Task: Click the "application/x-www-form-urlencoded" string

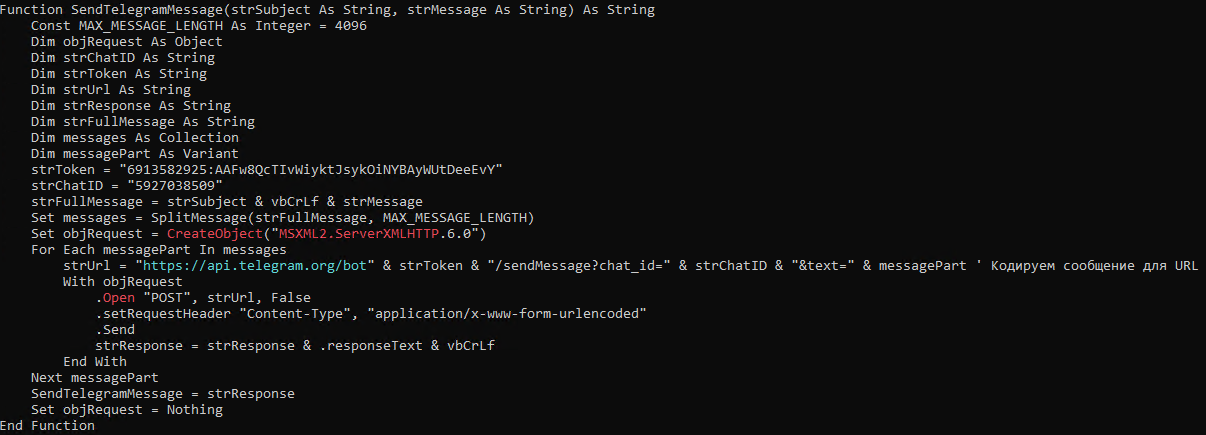Action: (508, 314)
